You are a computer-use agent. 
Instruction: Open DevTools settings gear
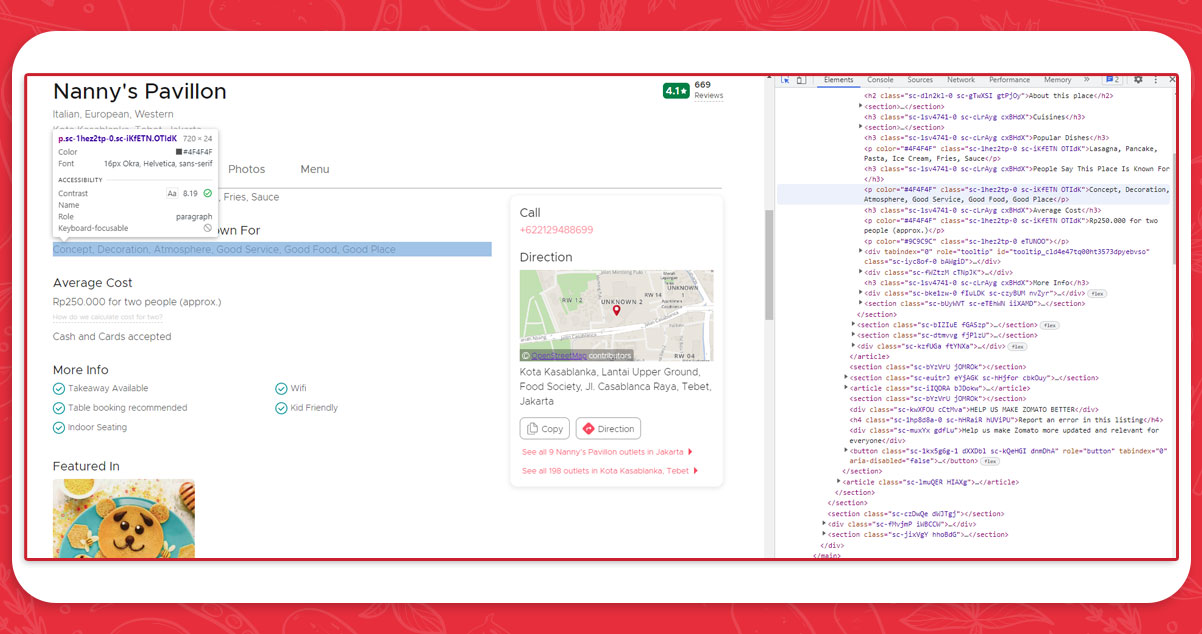point(1138,80)
